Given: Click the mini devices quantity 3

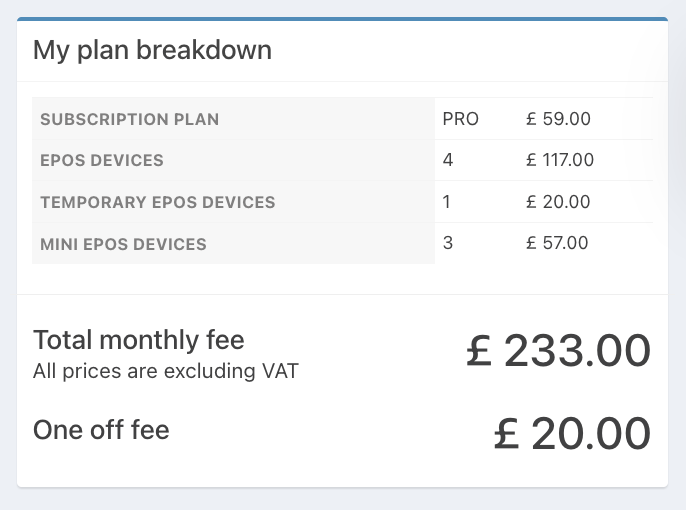Looking at the screenshot, I should [x=447, y=243].
